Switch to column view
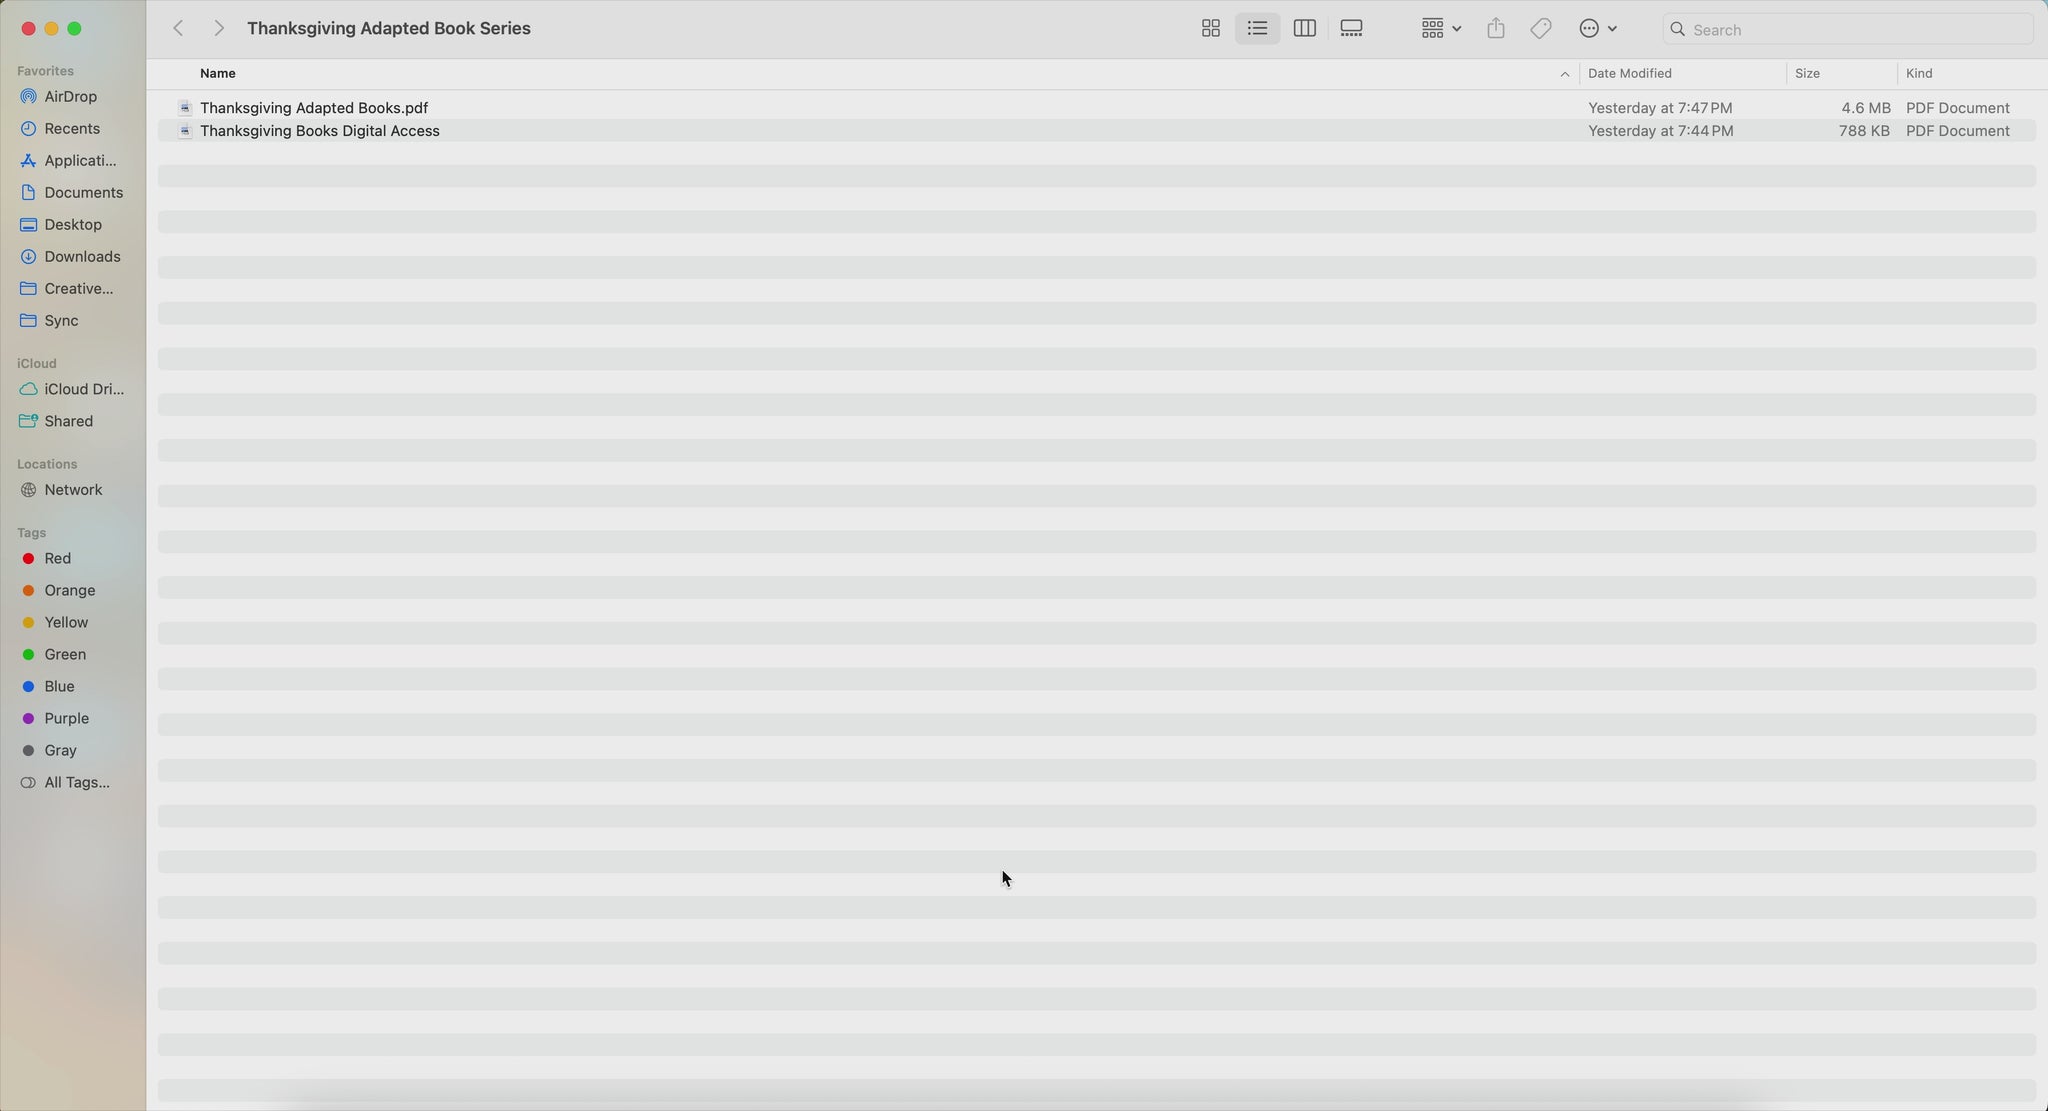This screenshot has width=2048, height=1111. [x=1304, y=29]
